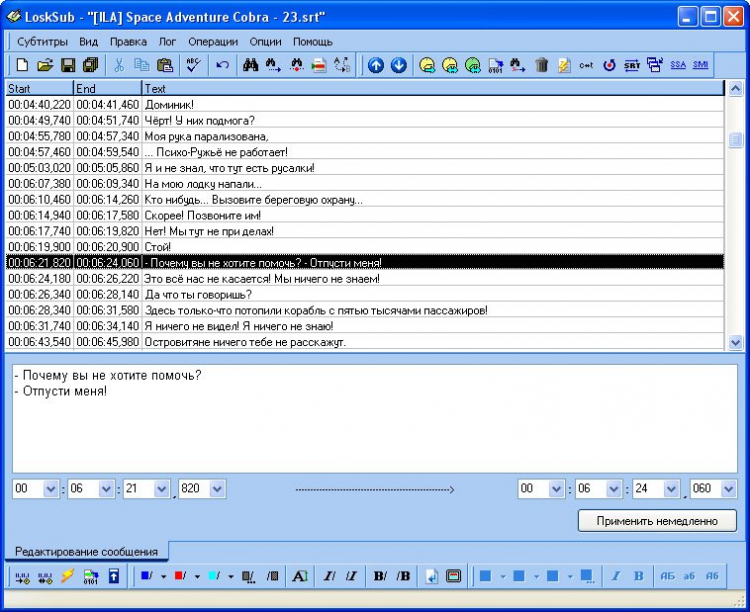Open the Лог menu
Viewport: 750px width, 612px height.
pyautogui.click(x=167, y=42)
